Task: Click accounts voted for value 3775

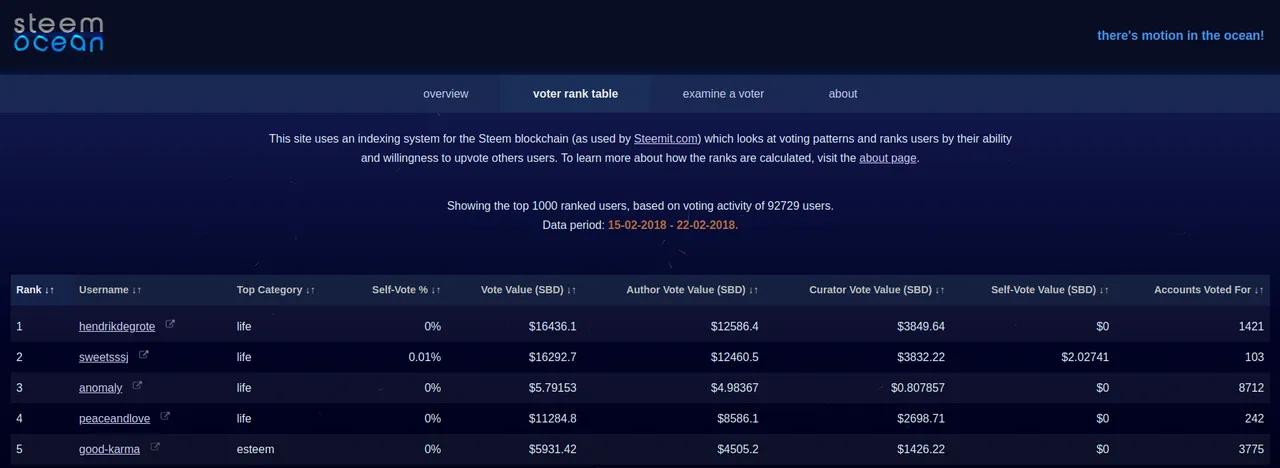Action: pyautogui.click(x=1251, y=450)
